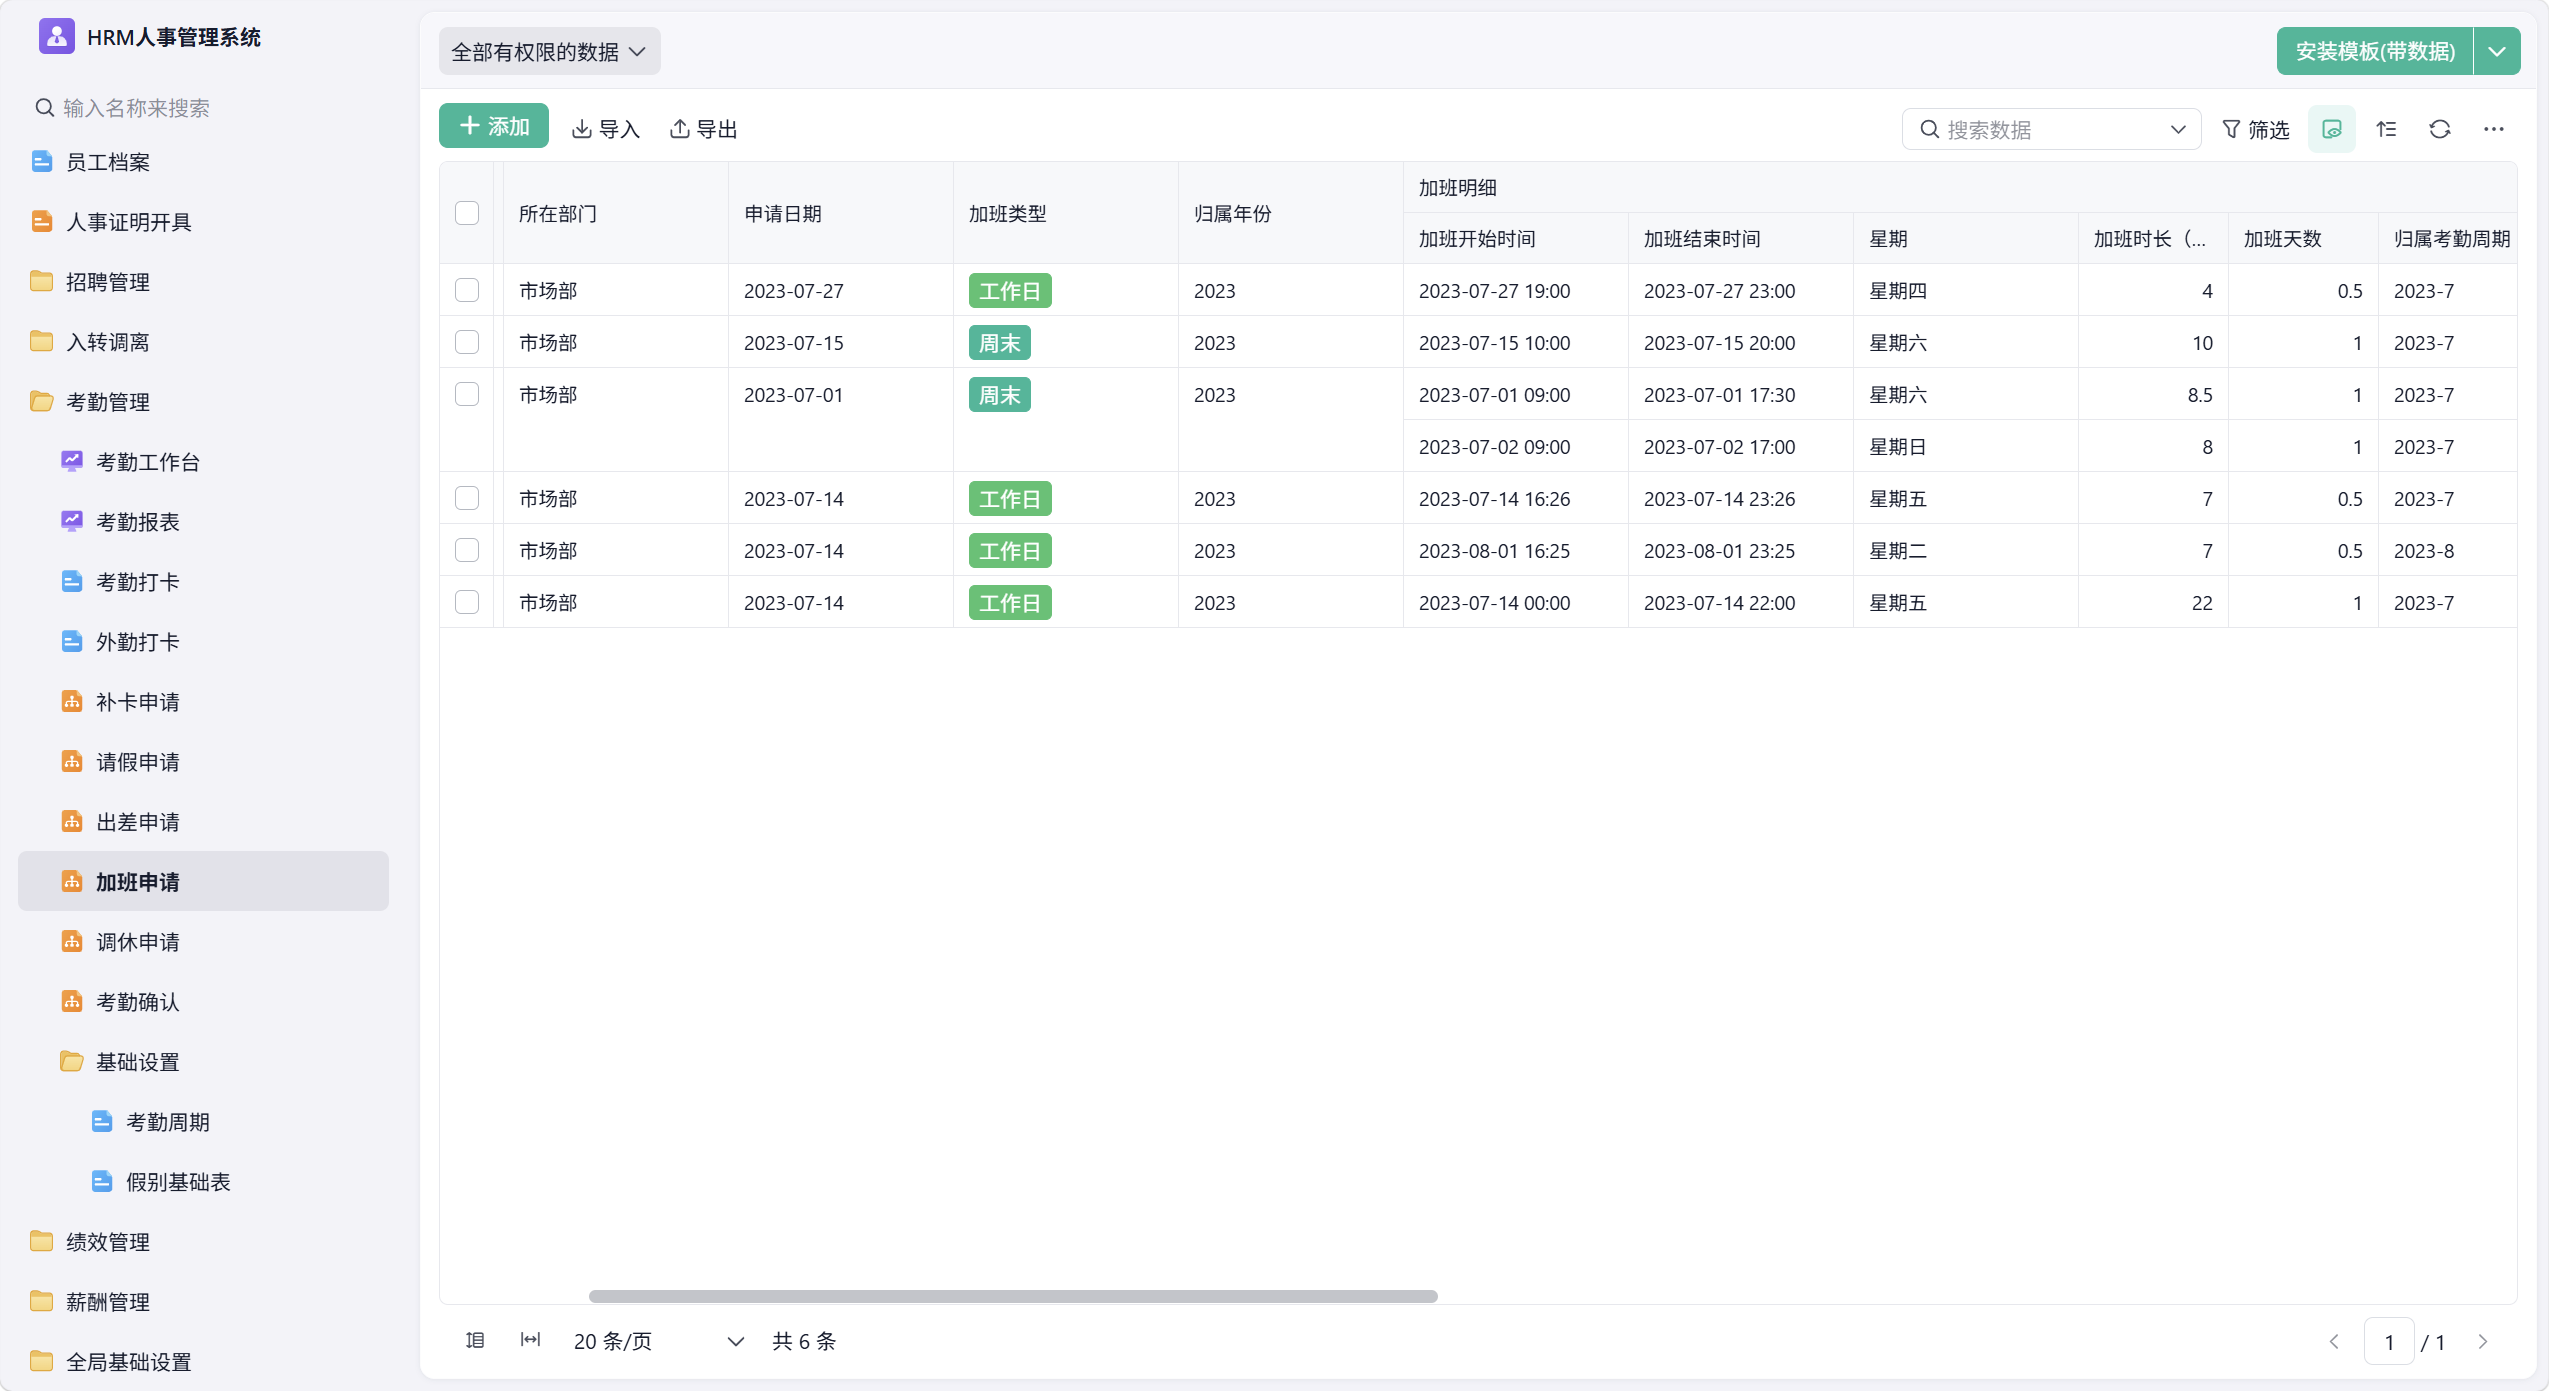Open the 全部有权限的数据 view dropdown
2549x1391 pixels.
coord(549,51)
